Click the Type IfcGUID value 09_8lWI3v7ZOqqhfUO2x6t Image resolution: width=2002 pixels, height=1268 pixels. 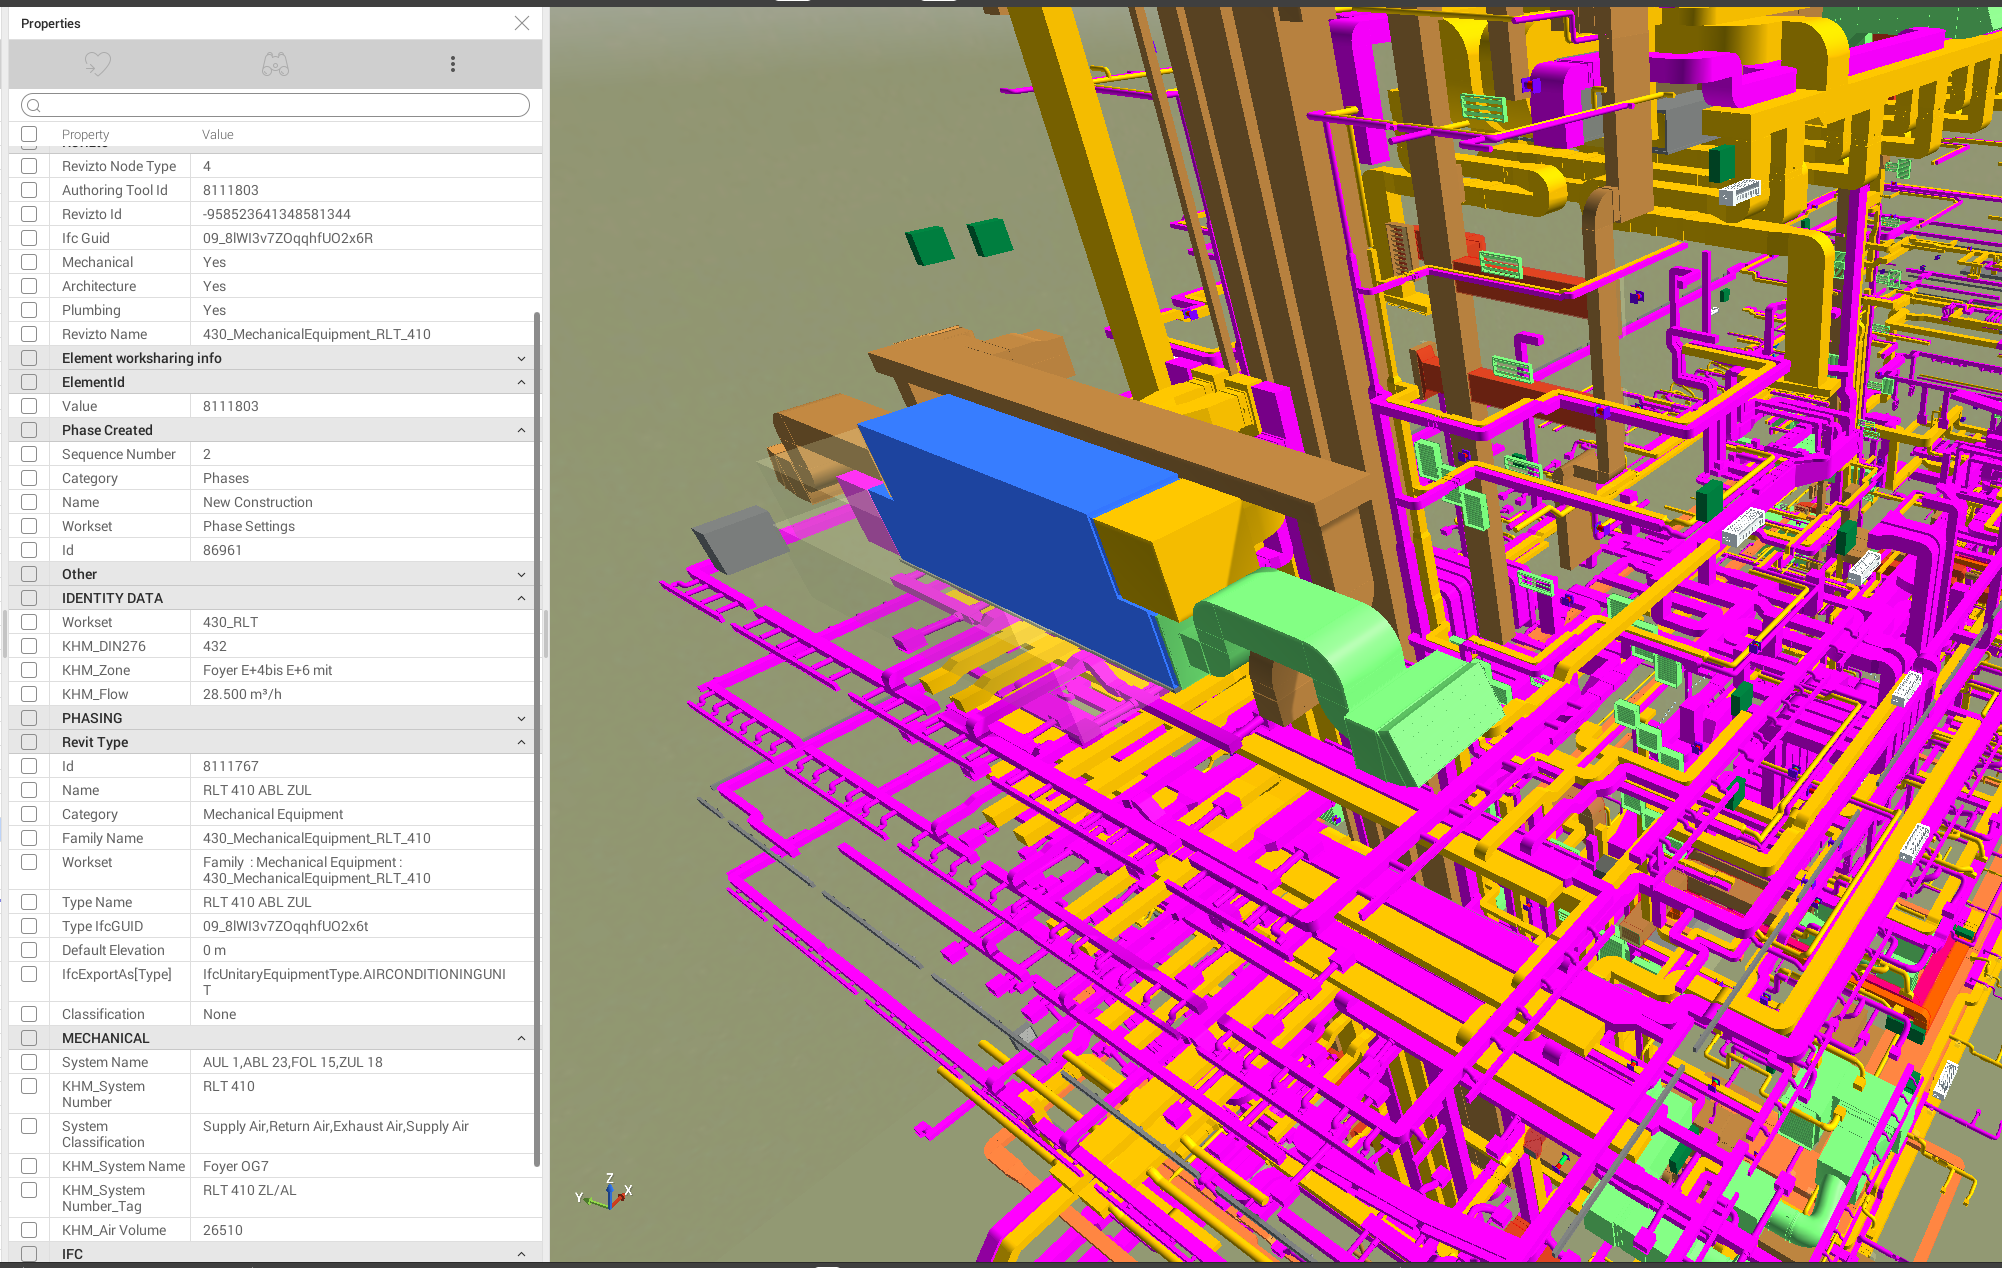pos(286,926)
